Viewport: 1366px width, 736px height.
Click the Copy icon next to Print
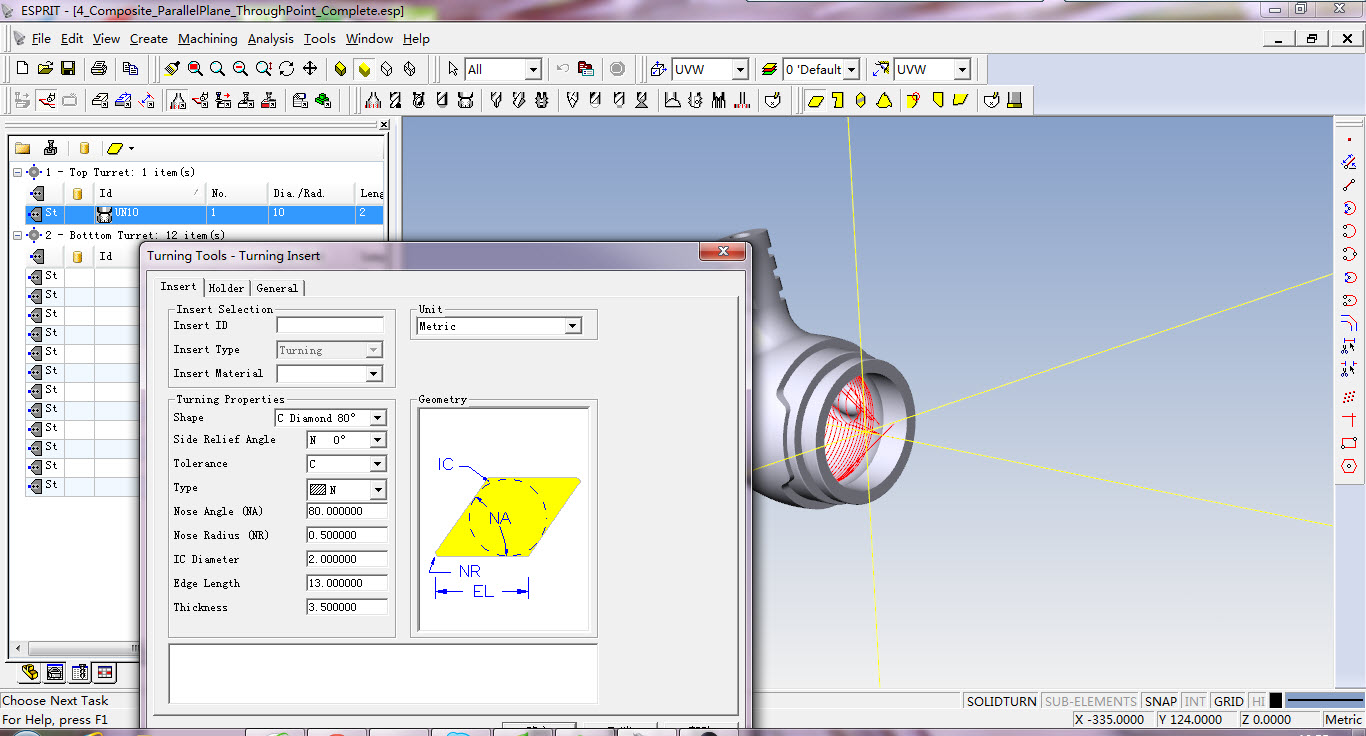pyautogui.click(x=130, y=69)
